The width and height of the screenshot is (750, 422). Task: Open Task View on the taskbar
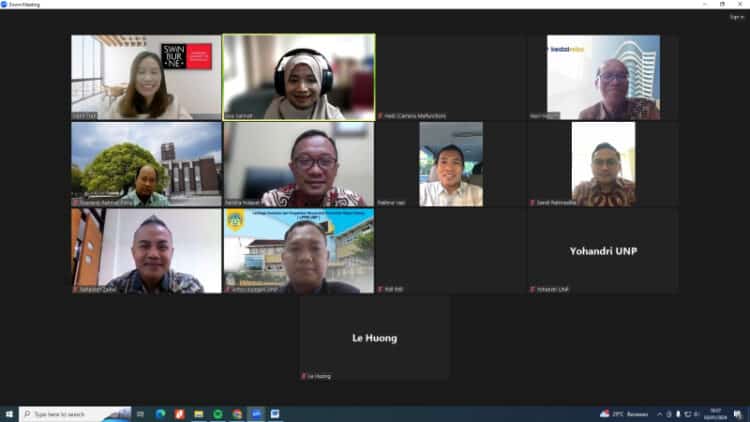140,414
